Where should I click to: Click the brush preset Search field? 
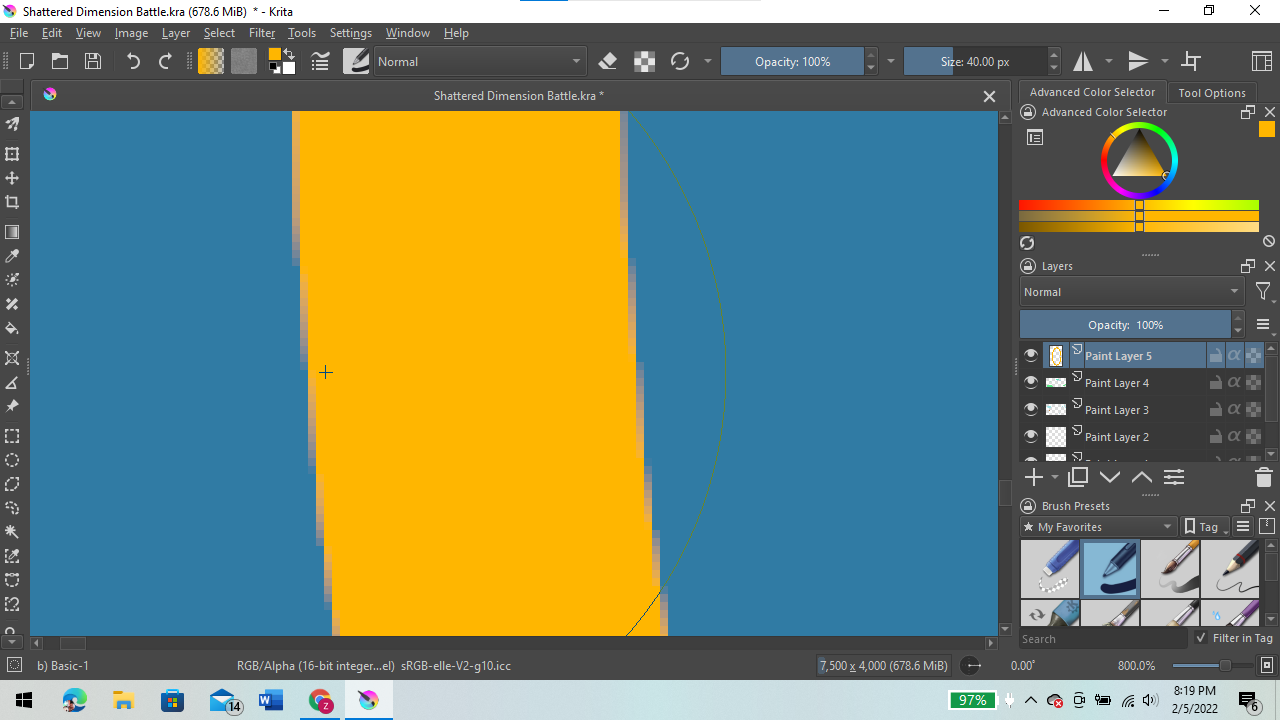[1103, 639]
